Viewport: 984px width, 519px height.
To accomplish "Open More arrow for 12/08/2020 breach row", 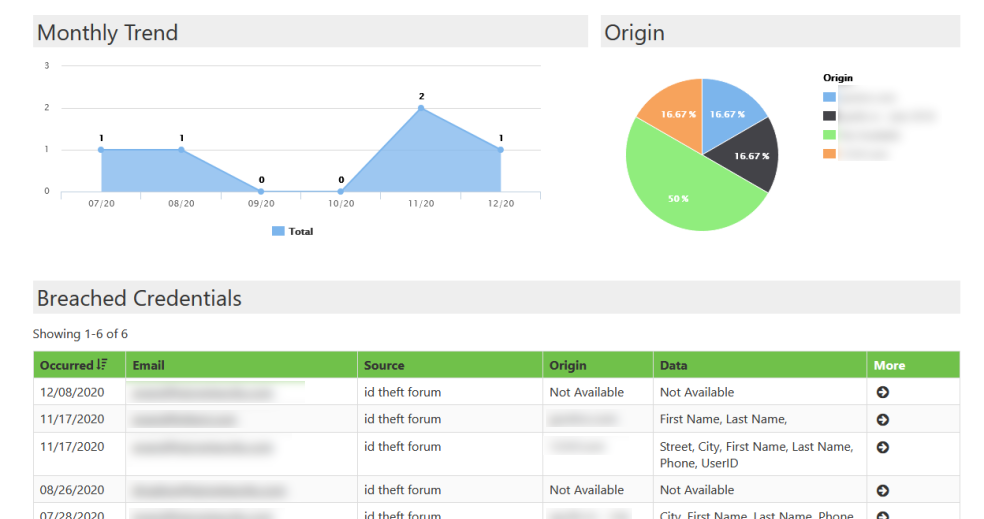I will click(x=882, y=392).
